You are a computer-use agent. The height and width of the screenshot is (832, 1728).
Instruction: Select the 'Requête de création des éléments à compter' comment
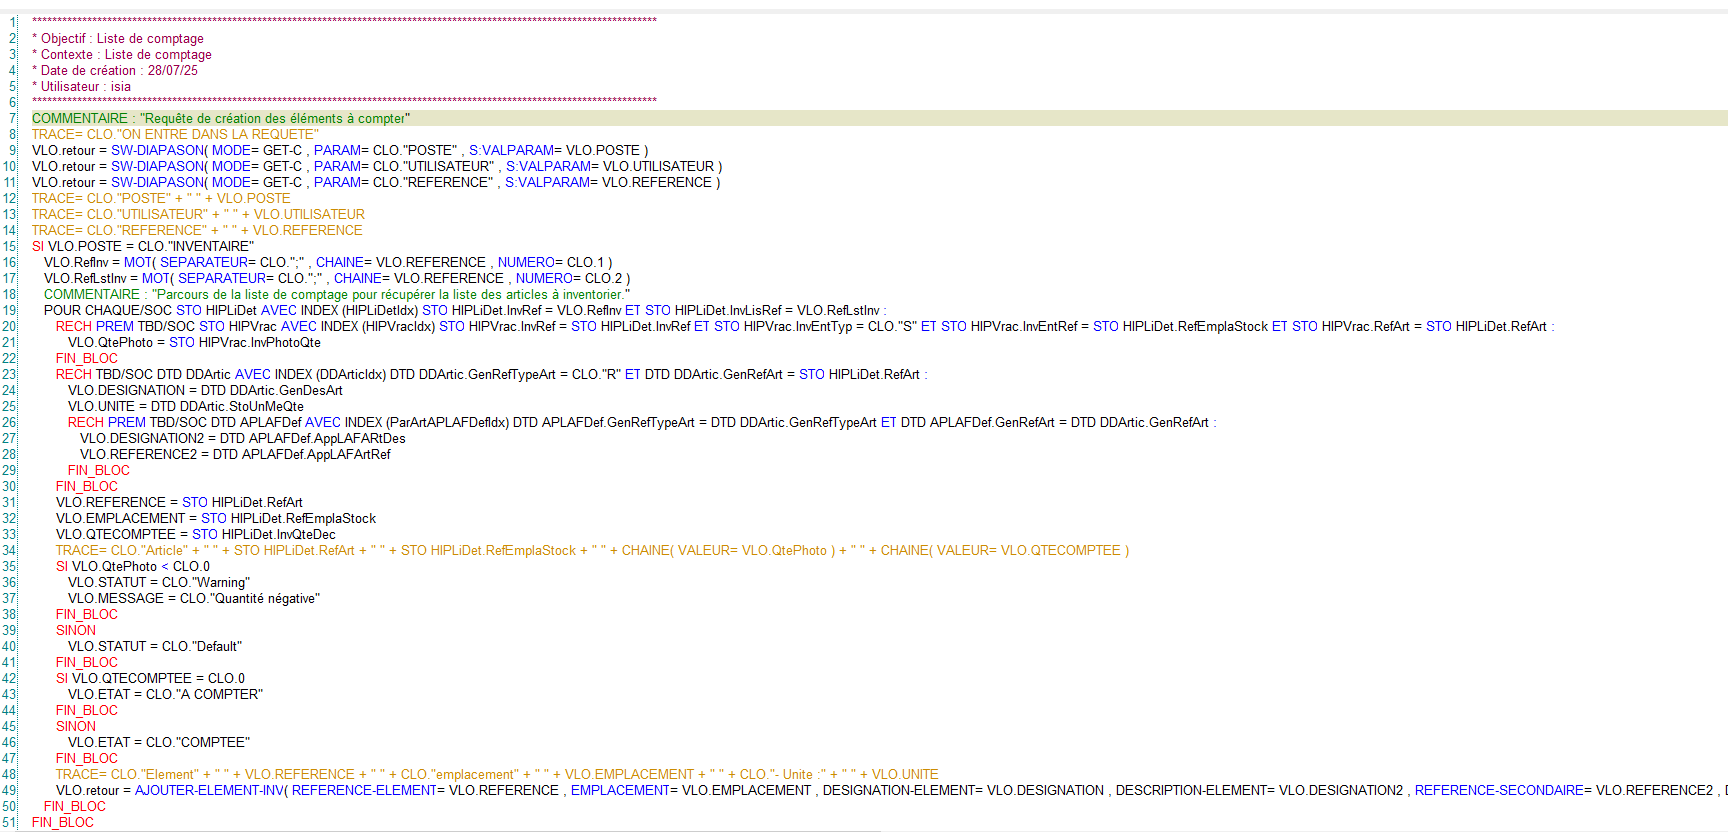tap(221, 118)
